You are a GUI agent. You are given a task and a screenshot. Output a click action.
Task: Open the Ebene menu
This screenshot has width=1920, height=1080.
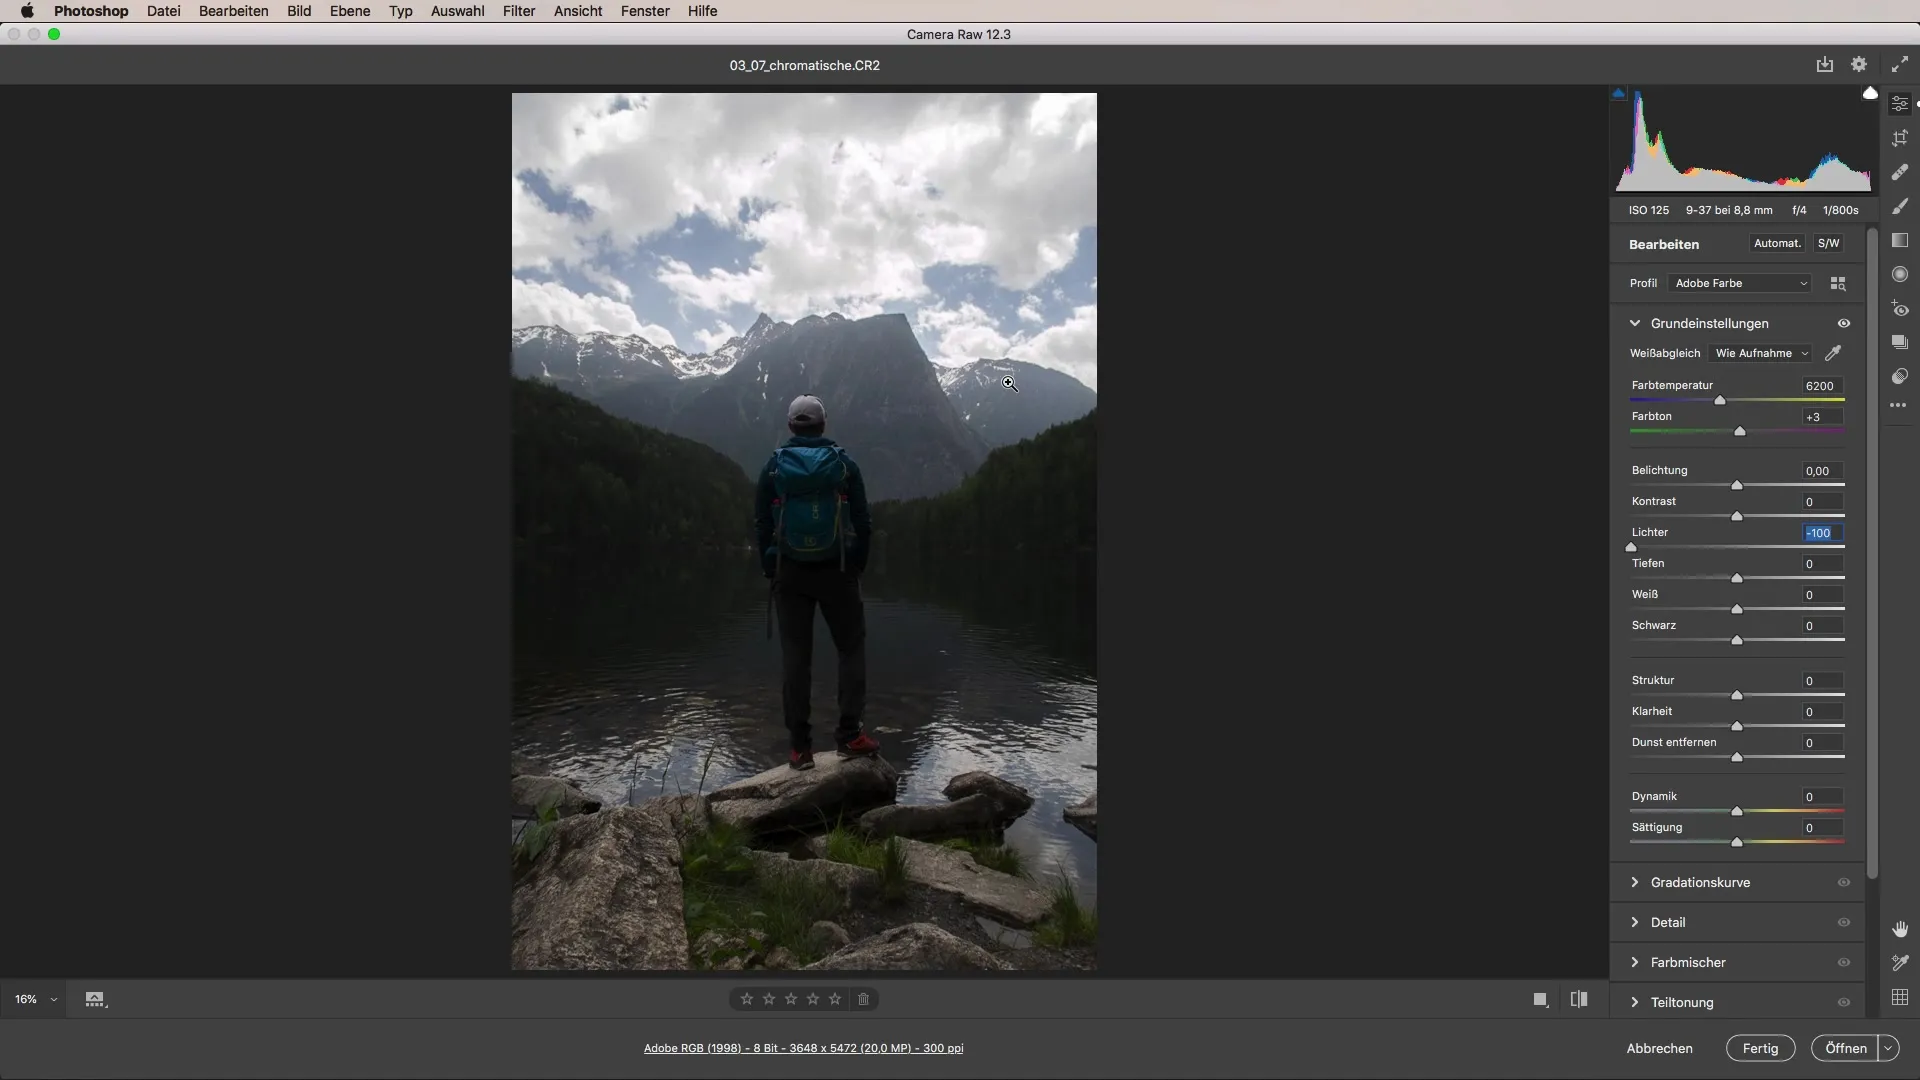(x=350, y=11)
